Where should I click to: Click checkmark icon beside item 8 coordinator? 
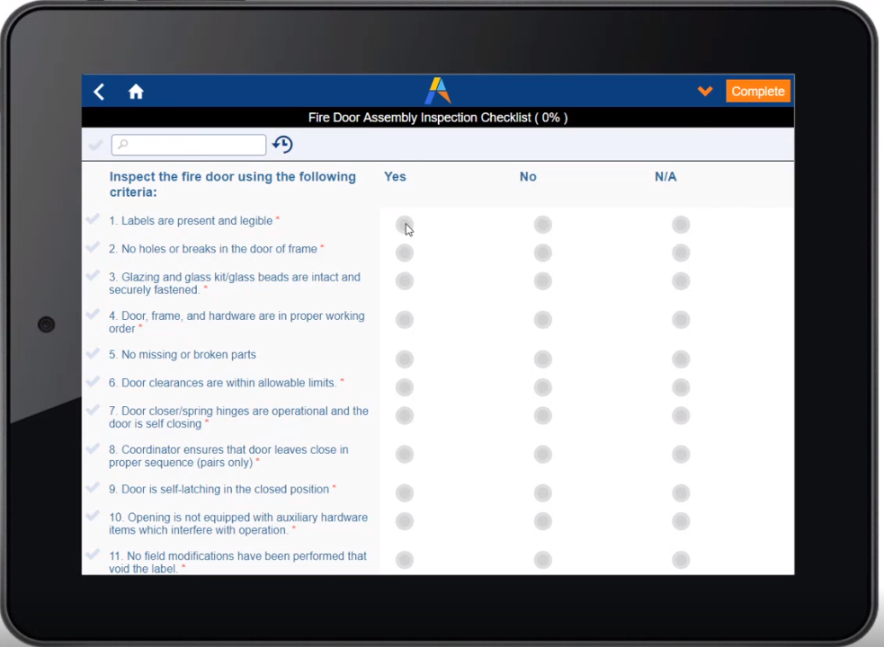point(93,449)
